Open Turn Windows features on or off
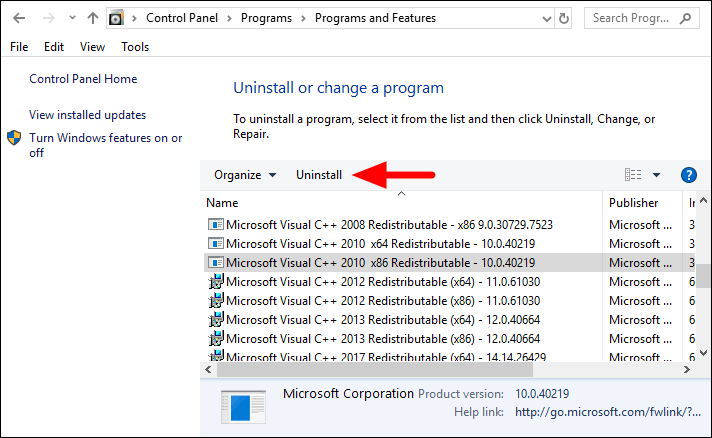The image size is (712, 438). pos(105,145)
